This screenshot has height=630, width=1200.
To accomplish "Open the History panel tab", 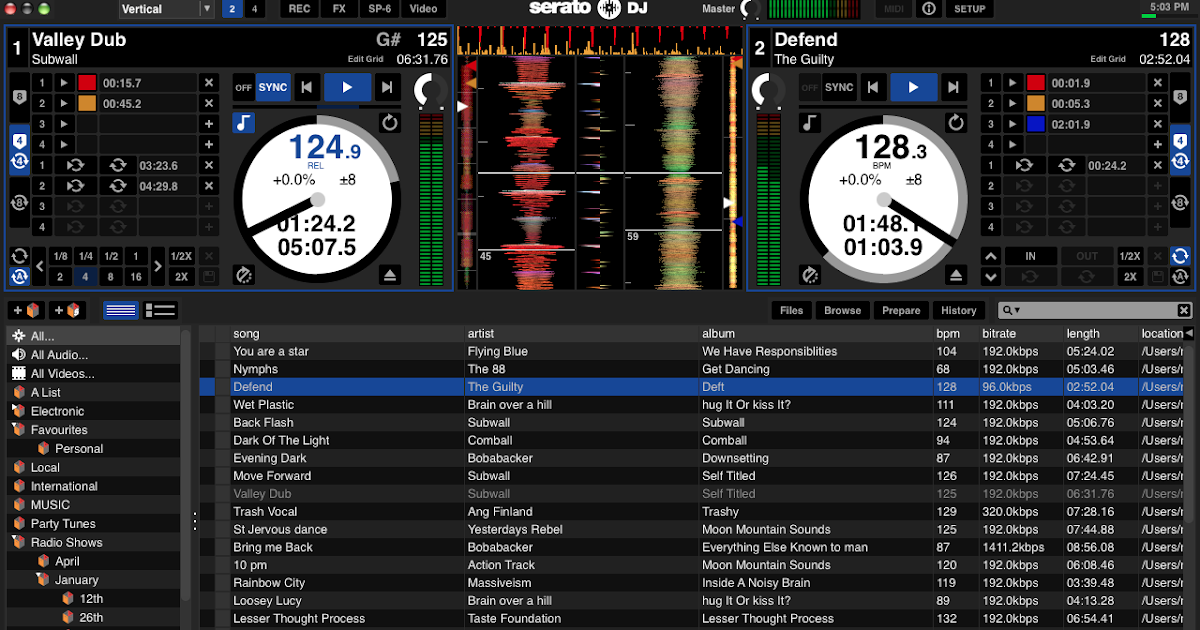I will click(x=958, y=311).
